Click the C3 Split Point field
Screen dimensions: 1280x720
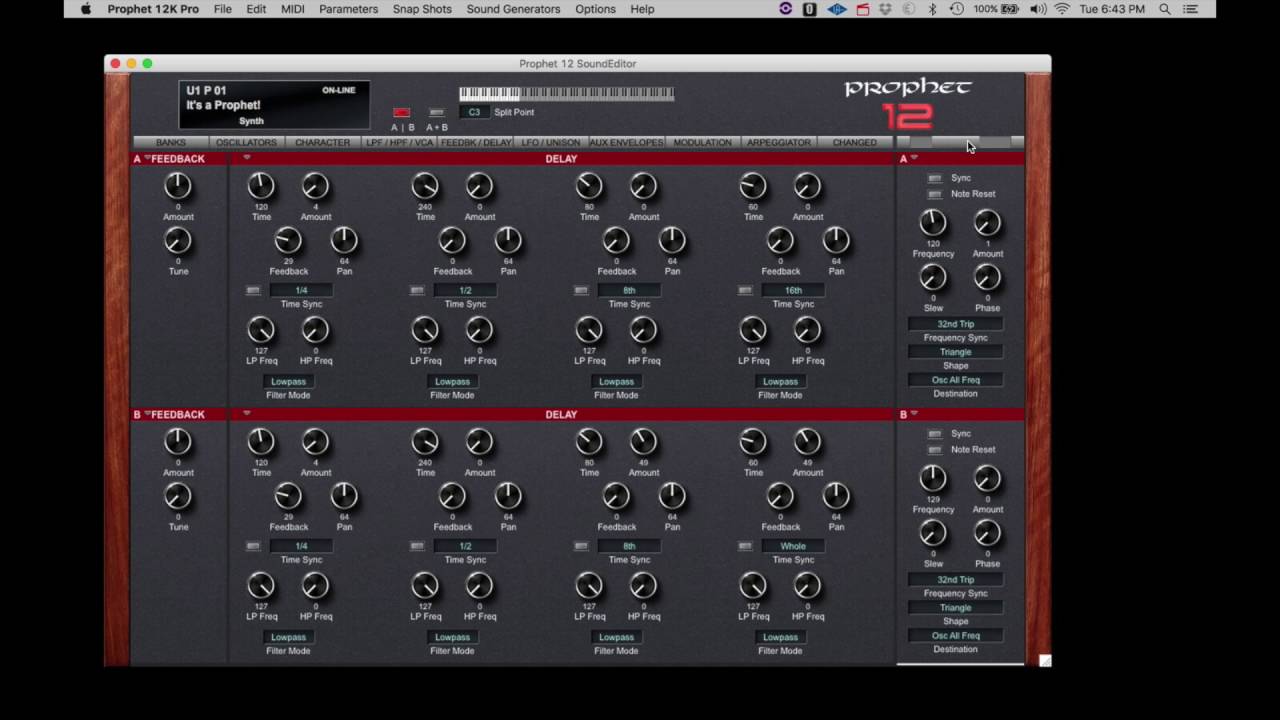474,113
